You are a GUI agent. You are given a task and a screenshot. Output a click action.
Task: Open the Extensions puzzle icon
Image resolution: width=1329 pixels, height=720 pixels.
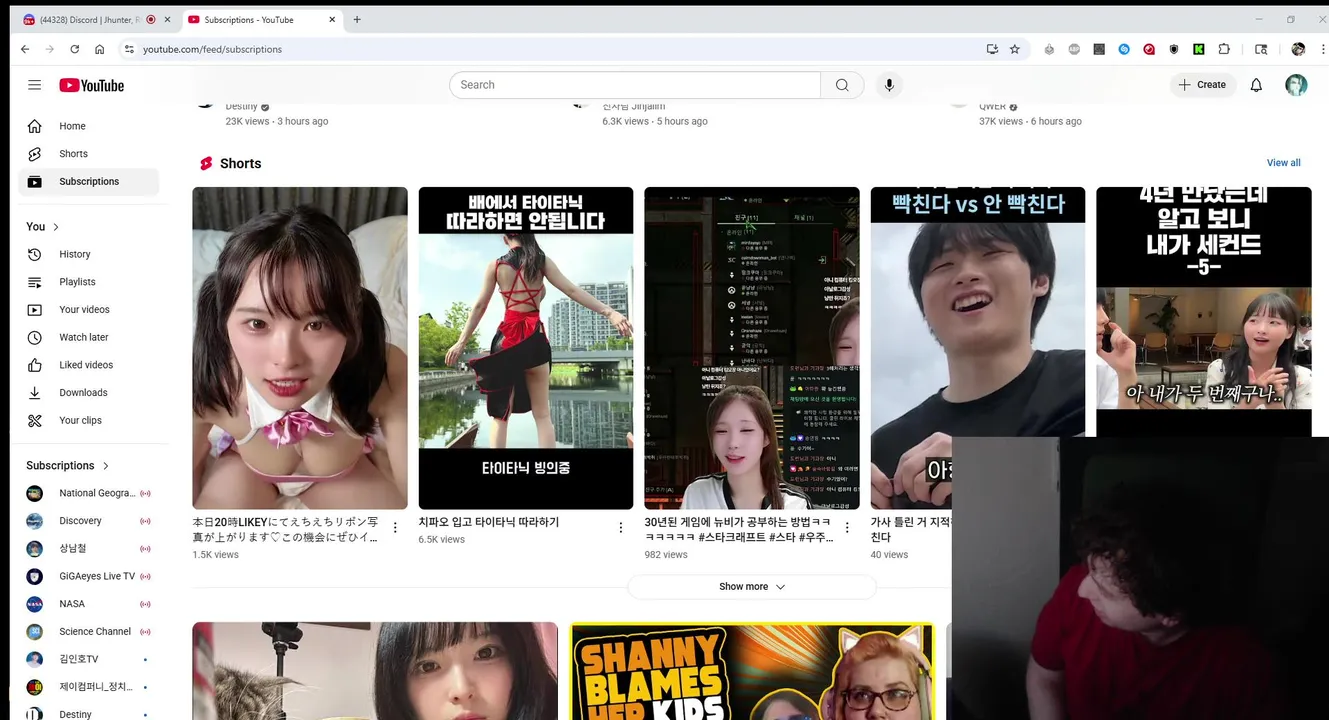click(1224, 49)
